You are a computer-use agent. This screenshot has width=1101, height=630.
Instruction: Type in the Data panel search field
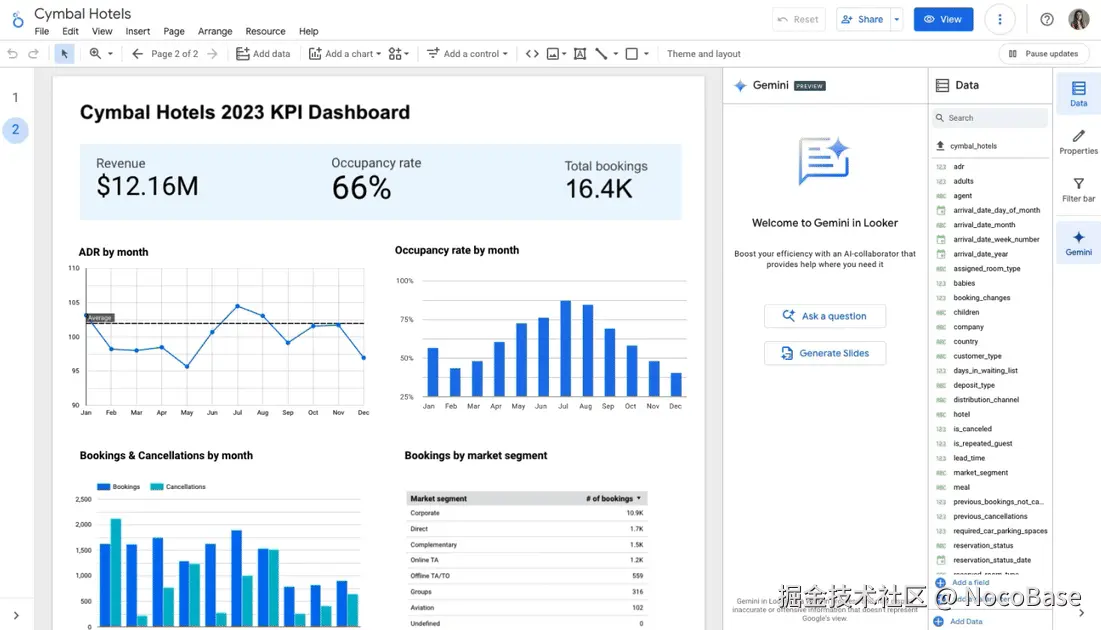[989, 117]
